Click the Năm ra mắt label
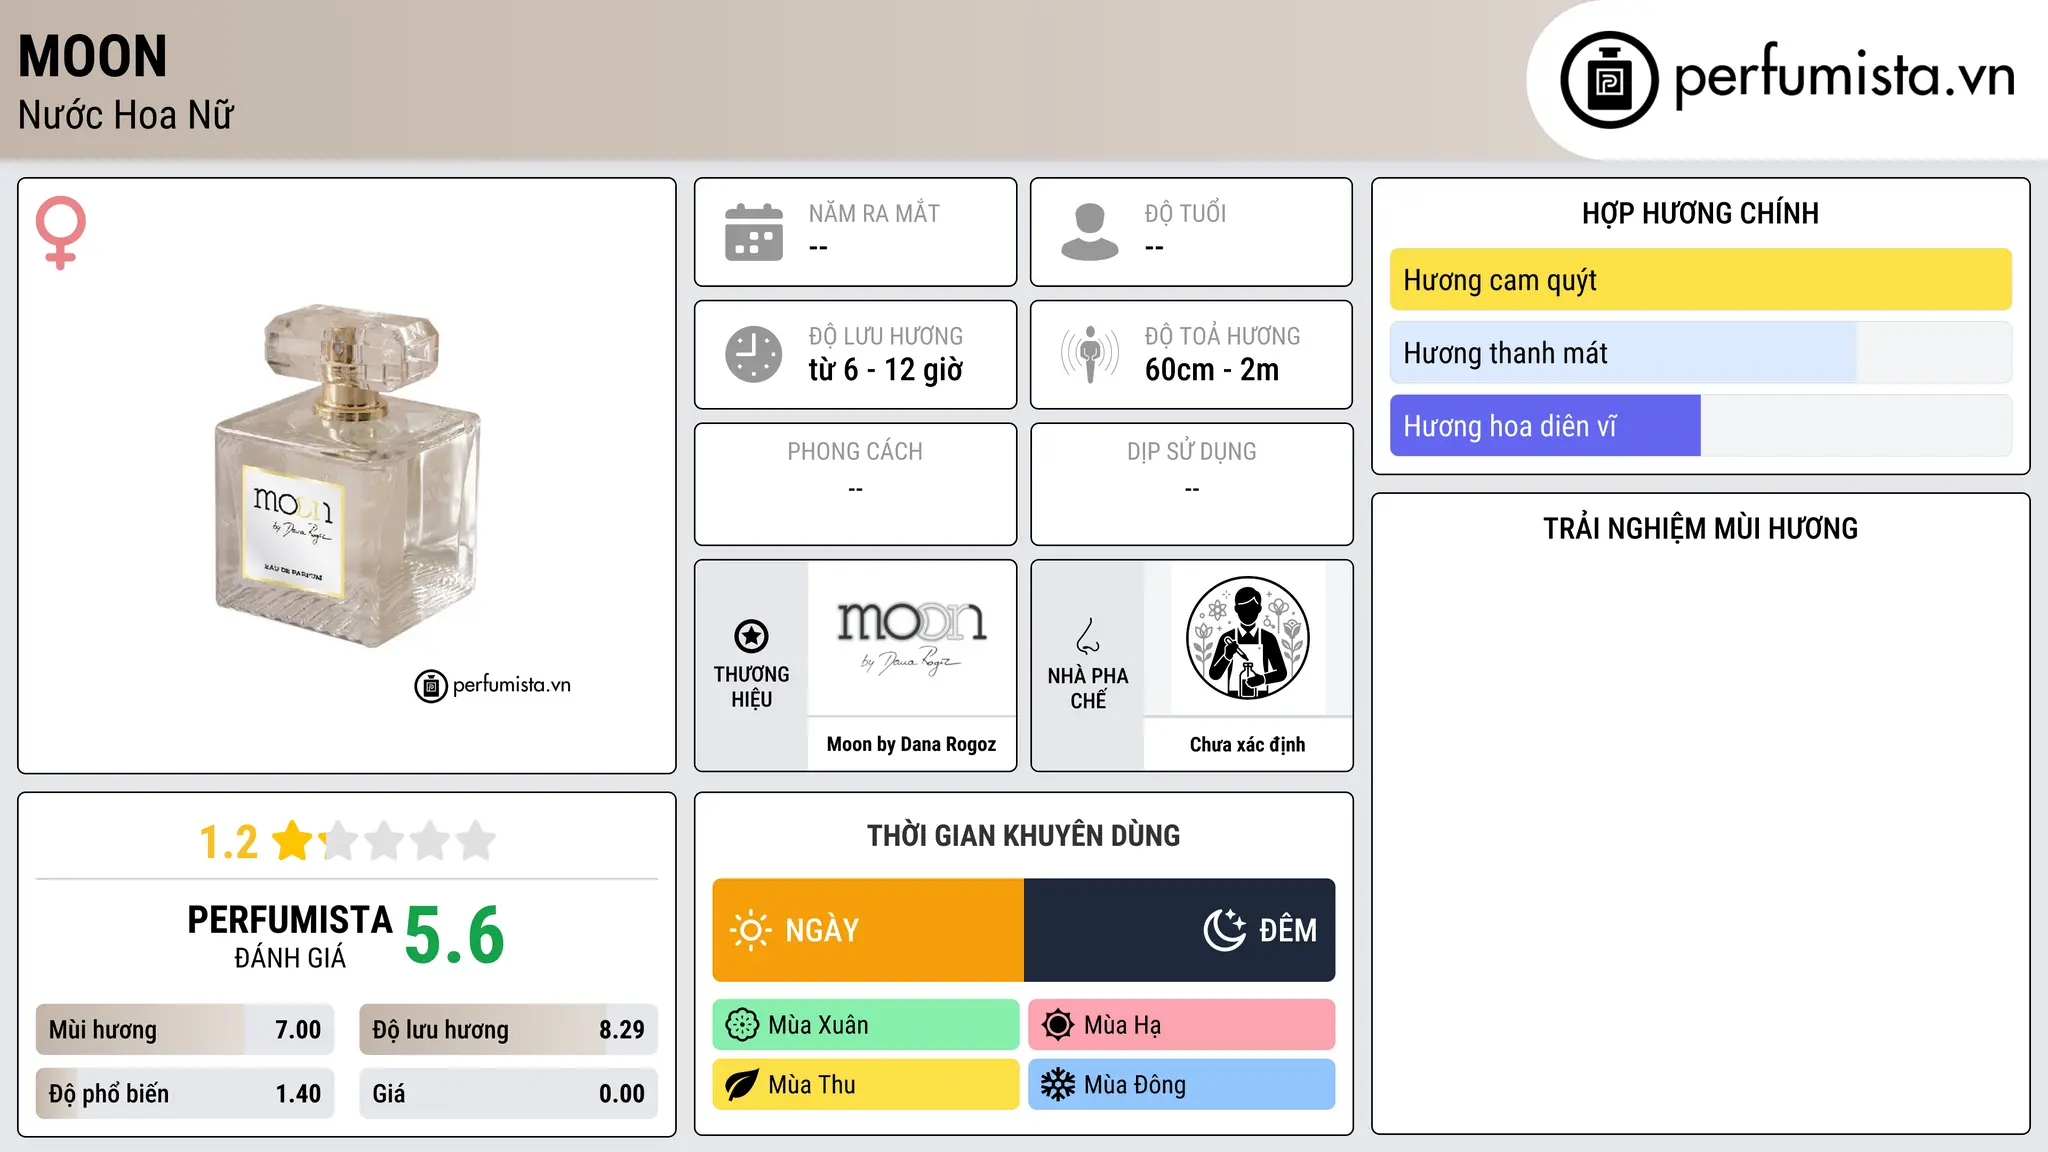This screenshot has width=2048, height=1152. tap(874, 213)
